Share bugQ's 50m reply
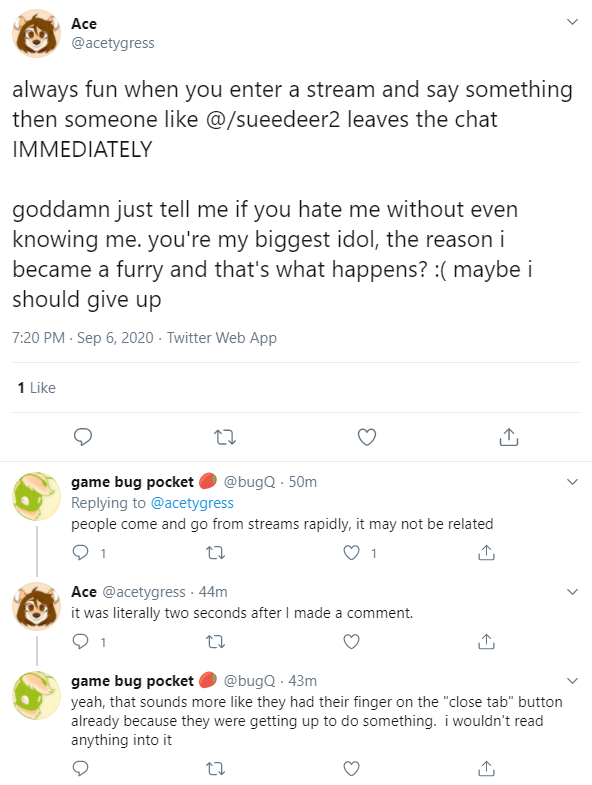The height and width of the screenshot is (785, 592). (x=486, y=553)
